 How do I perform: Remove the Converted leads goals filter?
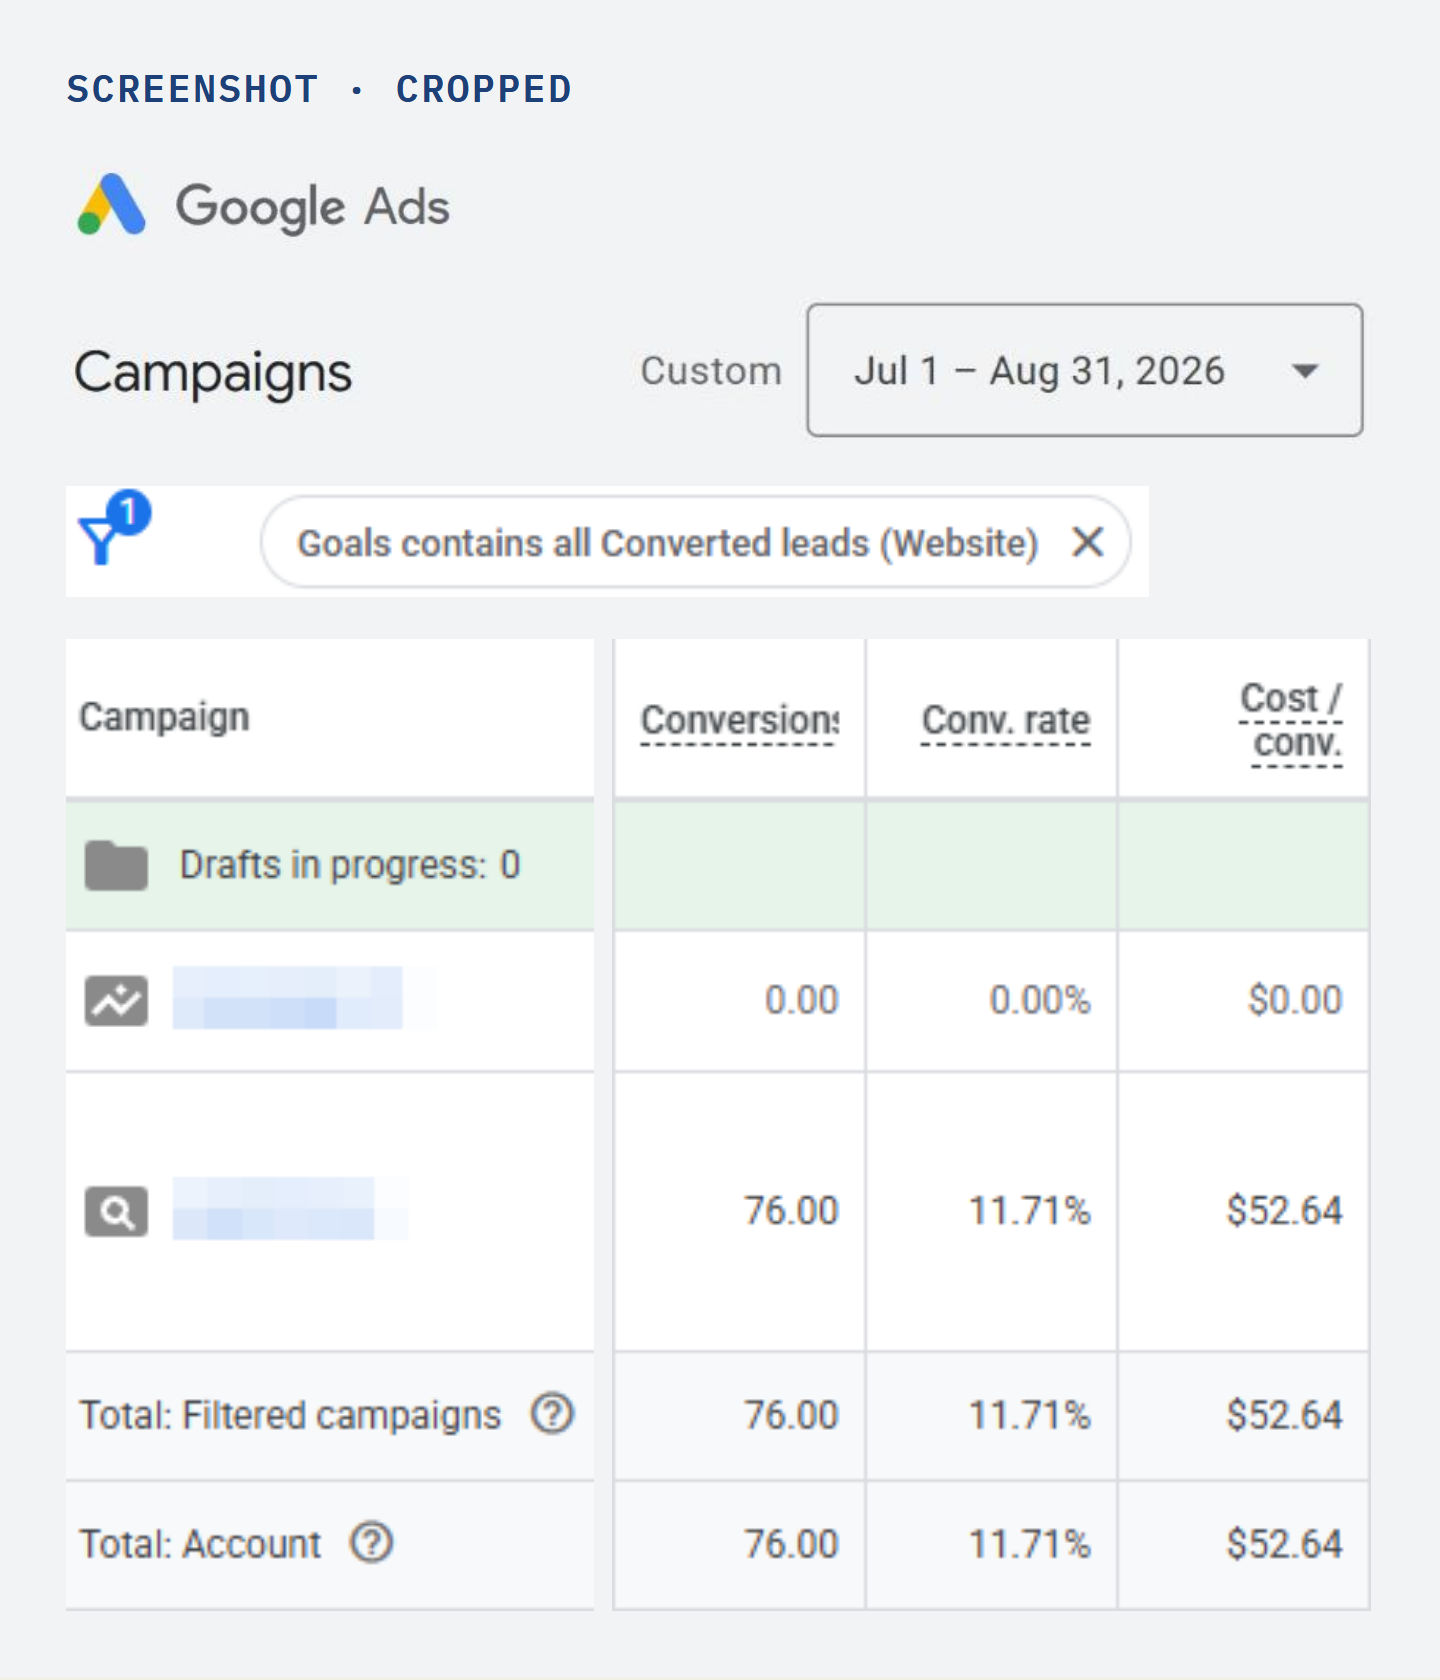[1088, 542]
